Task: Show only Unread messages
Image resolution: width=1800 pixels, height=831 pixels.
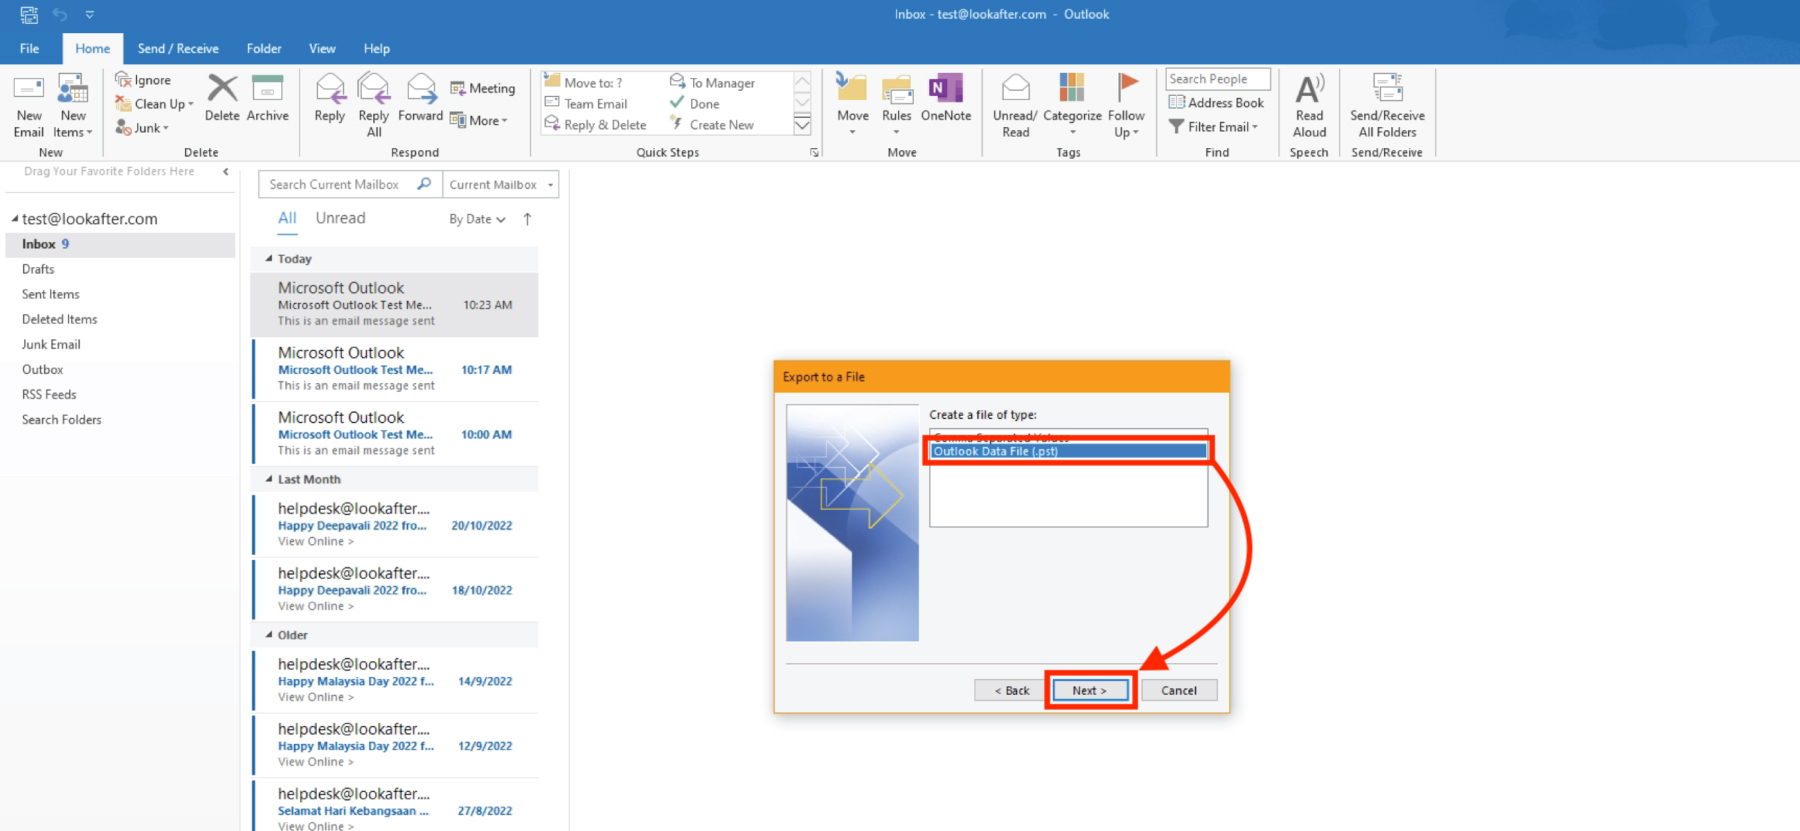Action: [x=340, y=218]
